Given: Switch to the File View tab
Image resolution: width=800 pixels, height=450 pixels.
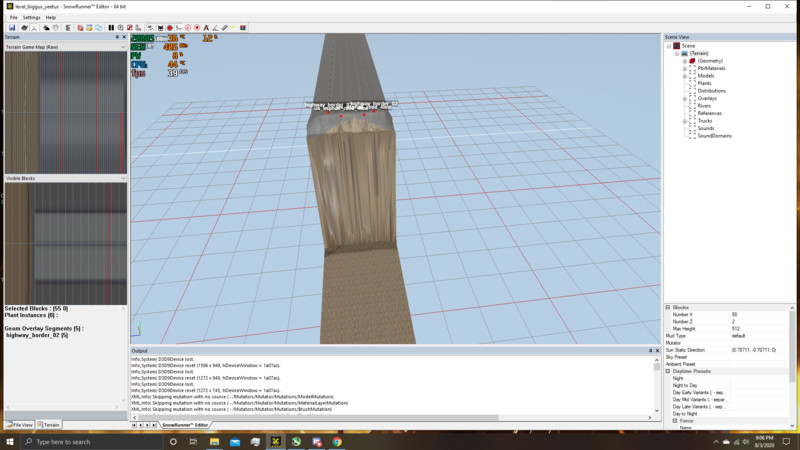Looking at the screenshot, I should (19, 425).
